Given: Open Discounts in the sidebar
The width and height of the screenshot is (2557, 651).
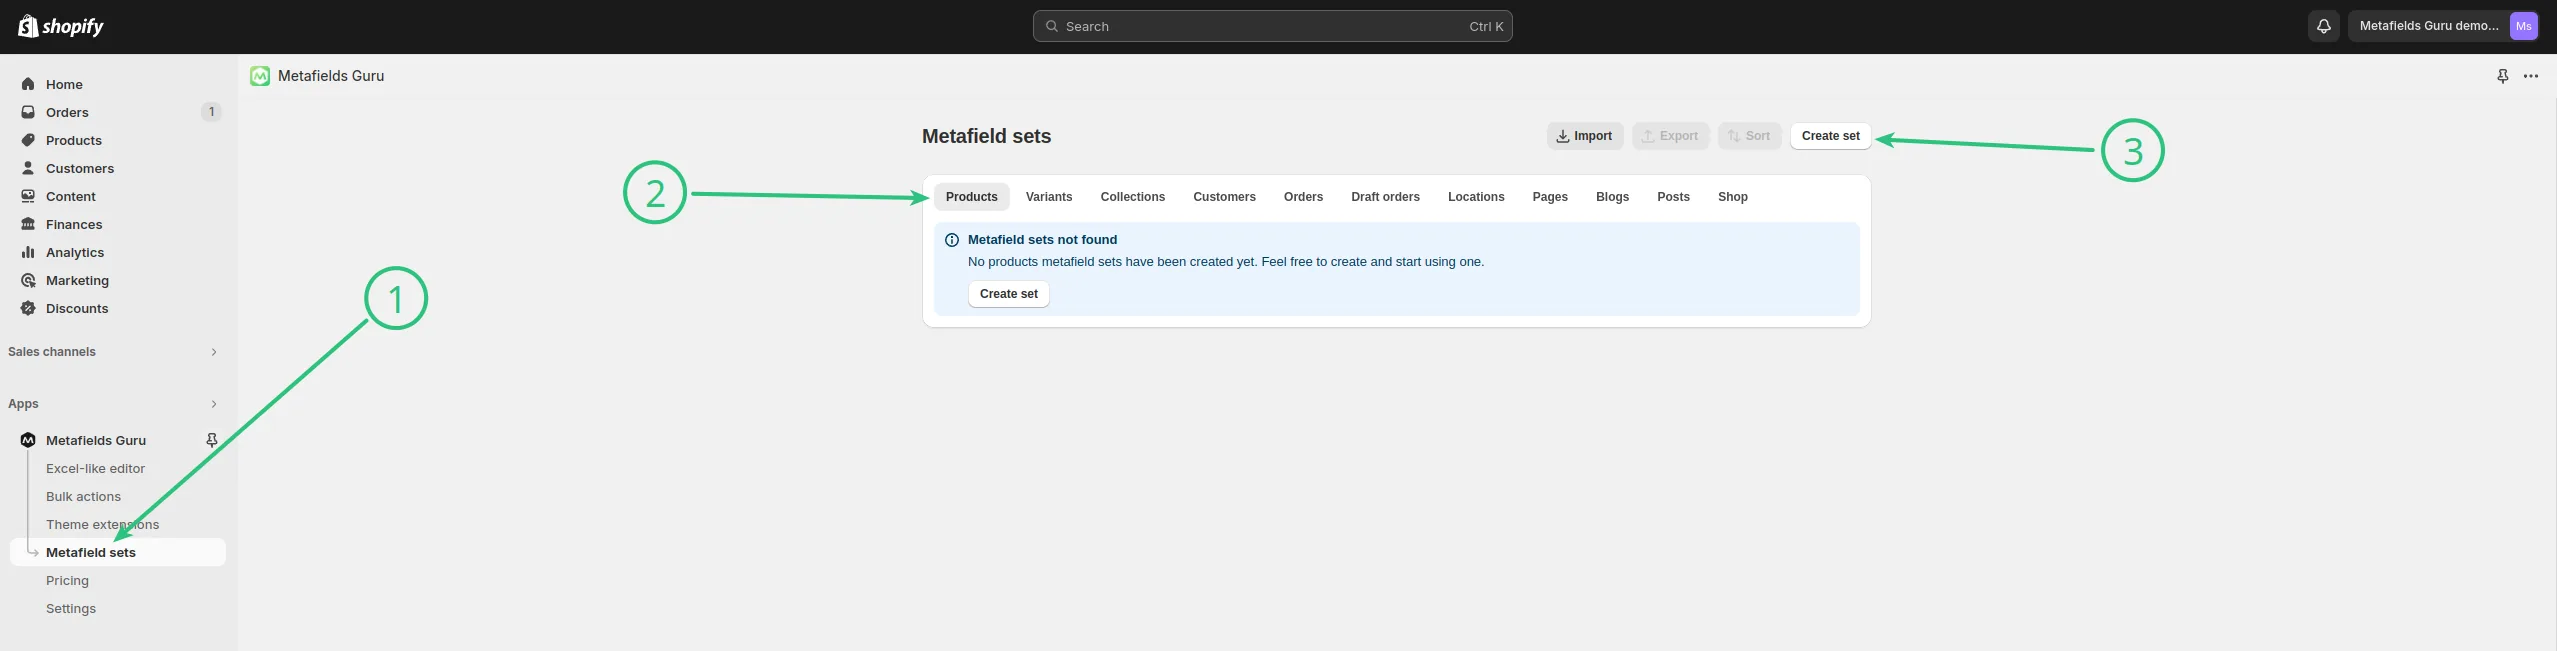Looking at the screenshot, I should pyautogui.click(x=118, y=308).
